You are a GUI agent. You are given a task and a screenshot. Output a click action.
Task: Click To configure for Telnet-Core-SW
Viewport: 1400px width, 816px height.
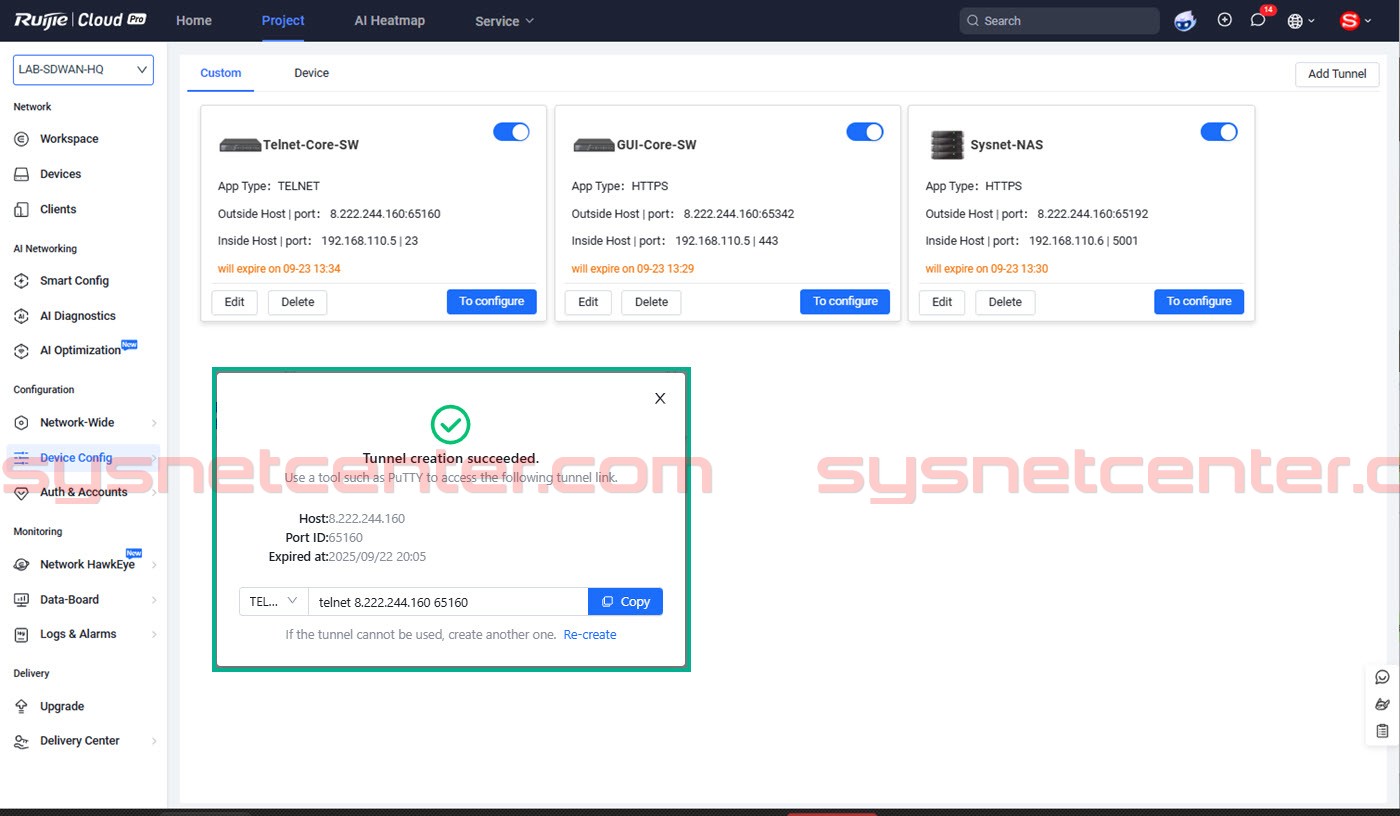pos(491,301)
